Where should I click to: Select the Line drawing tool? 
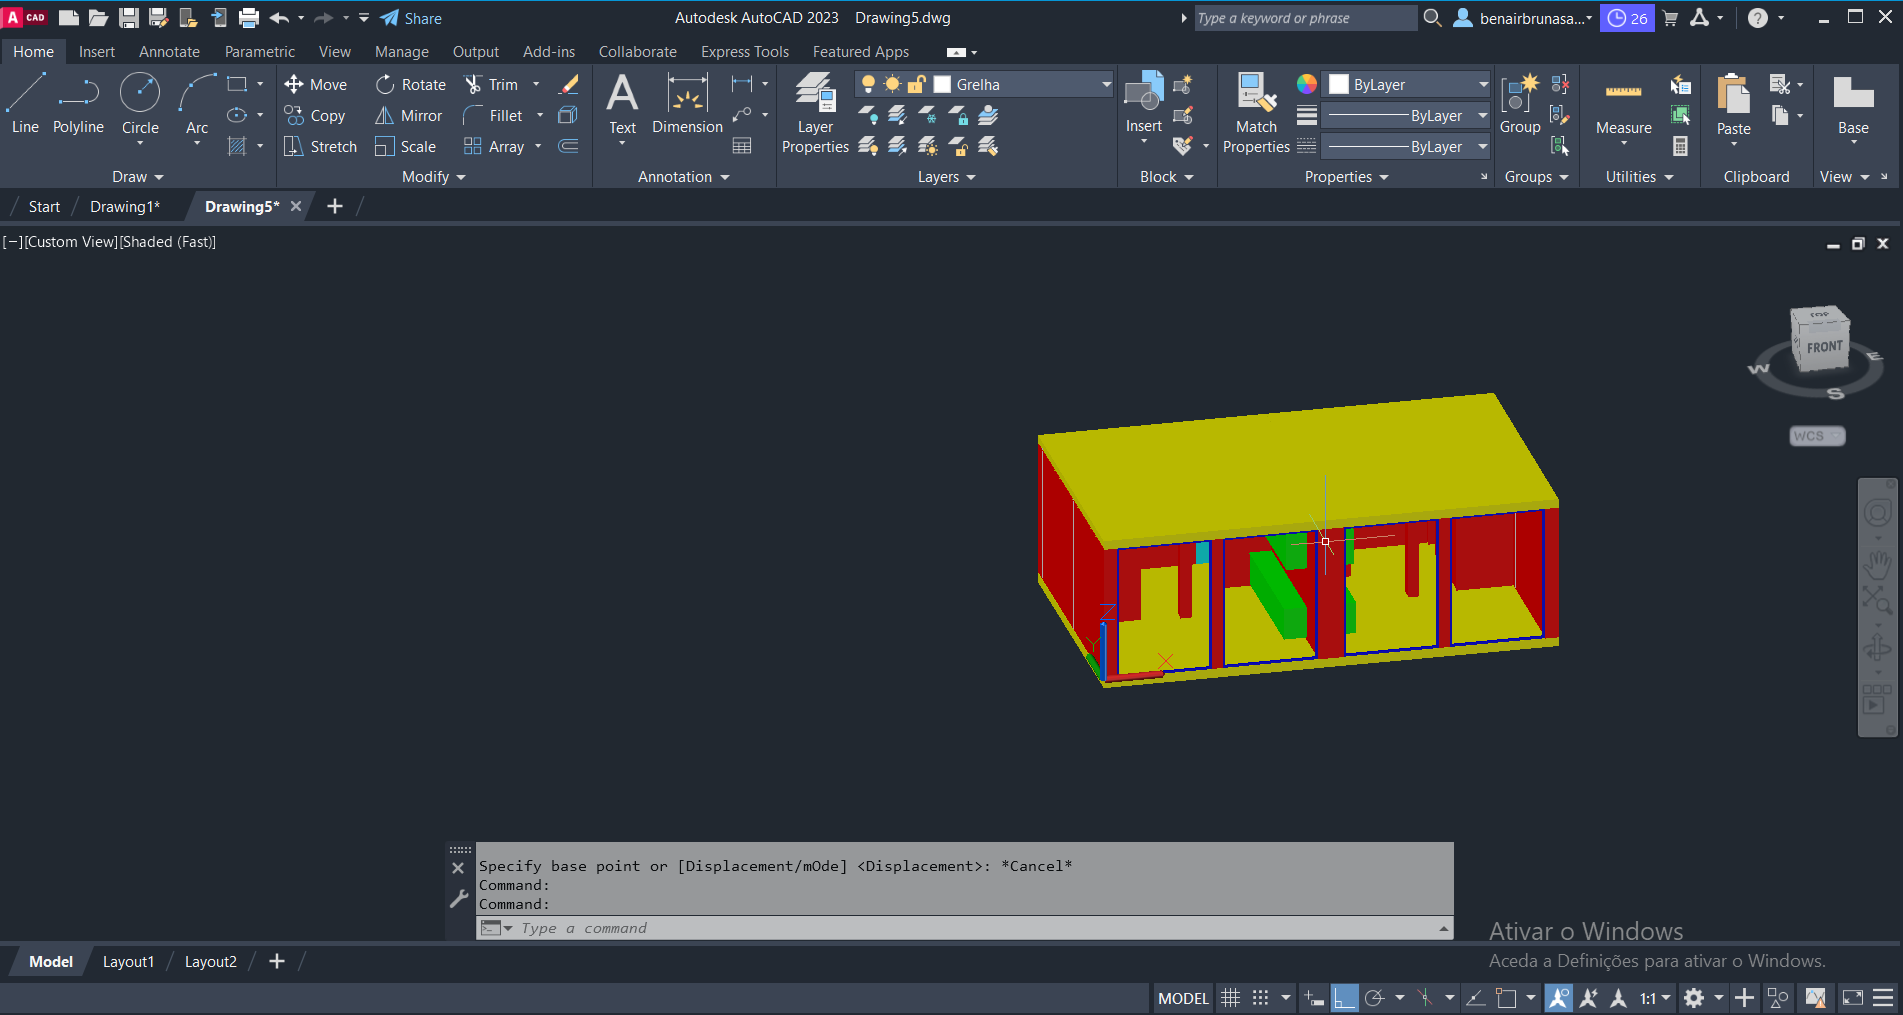25,104
